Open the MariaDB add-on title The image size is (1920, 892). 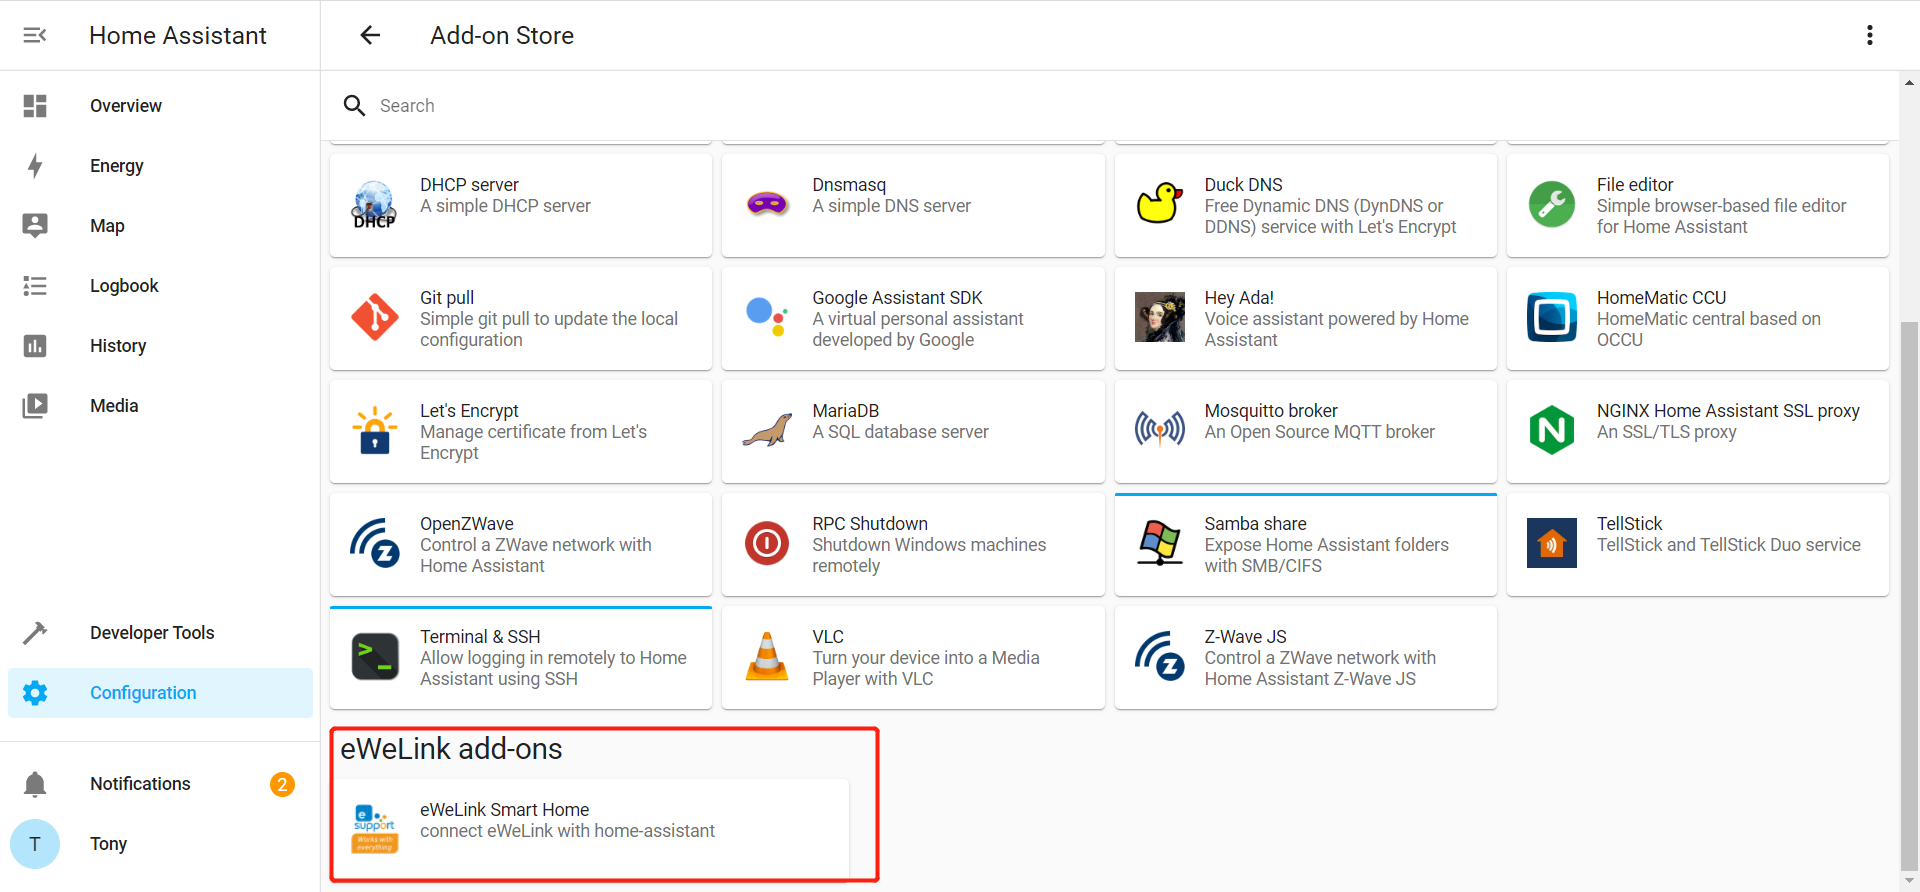[x=846, y=411]
